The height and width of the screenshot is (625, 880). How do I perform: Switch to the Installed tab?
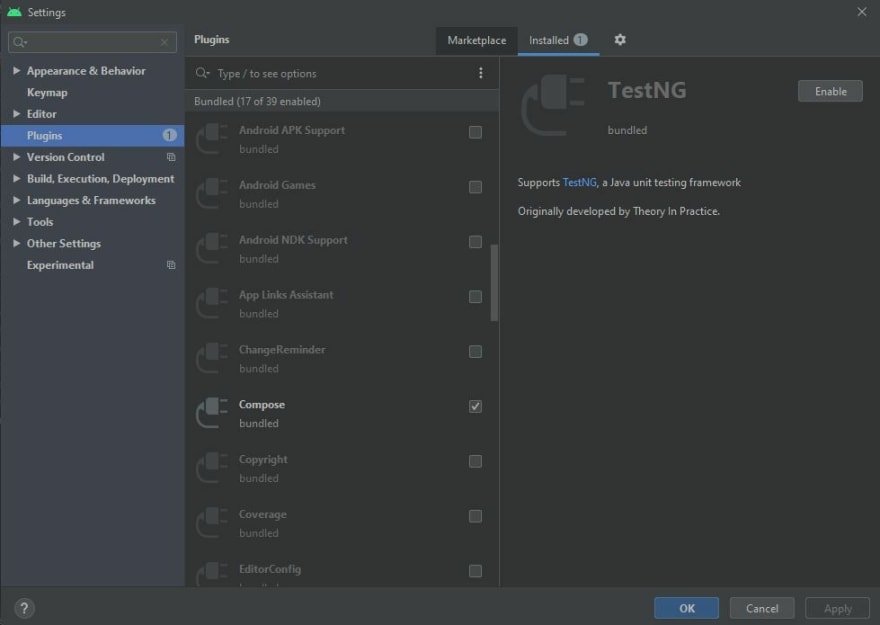tap(558, 40)
